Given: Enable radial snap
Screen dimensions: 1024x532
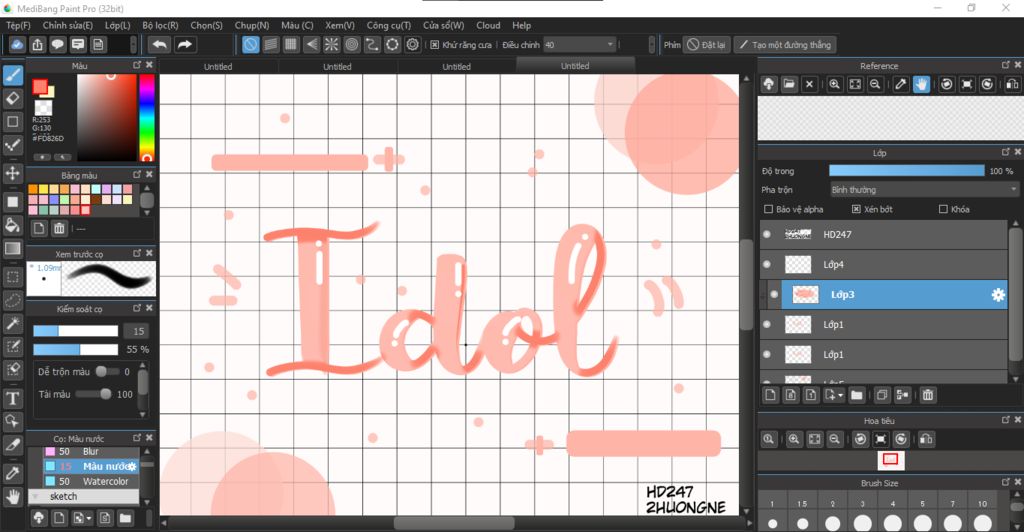Looking at the screenshot, I should pyautogui.click(x=332, y=44).
